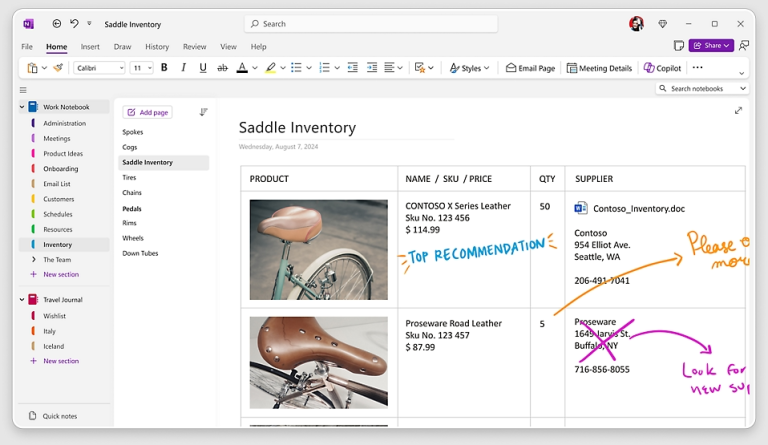Open the Product Ideas section
The width and height of the screenshot is (768, 445).
(63, 154)
